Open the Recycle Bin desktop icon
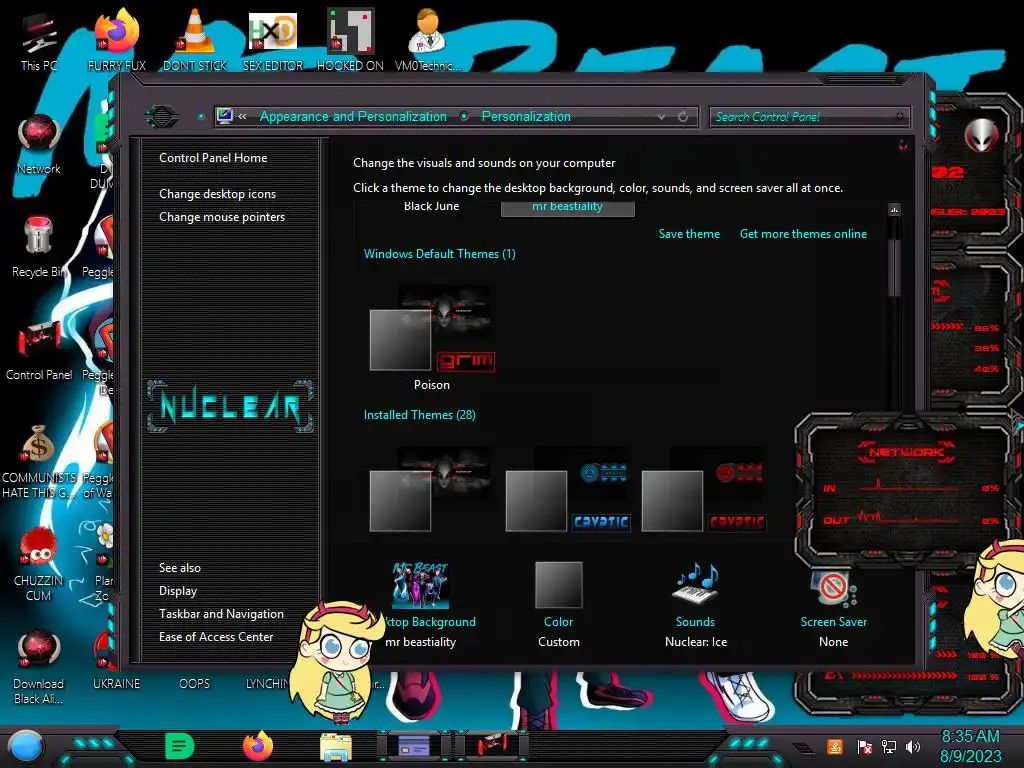This screenshot has height=768, width=1024. pos(39,247)
